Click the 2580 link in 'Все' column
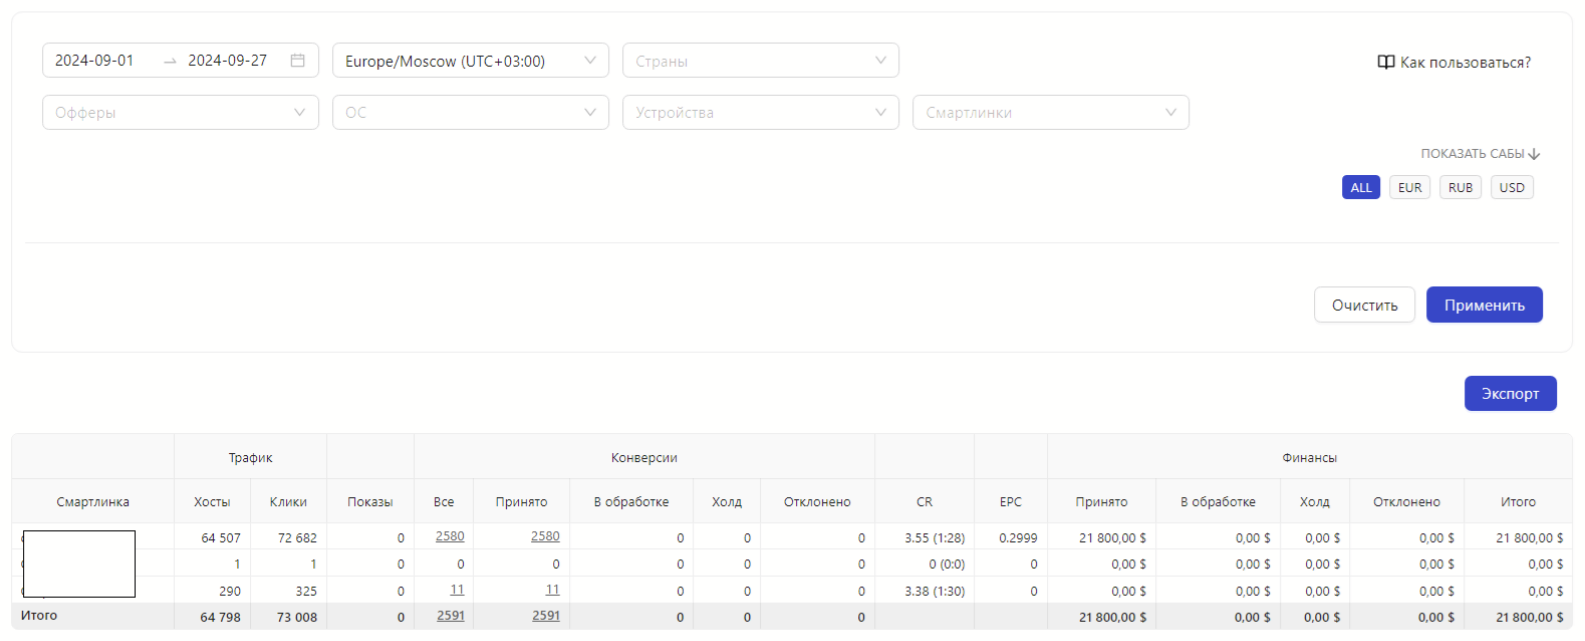 [x=450, y=536]
